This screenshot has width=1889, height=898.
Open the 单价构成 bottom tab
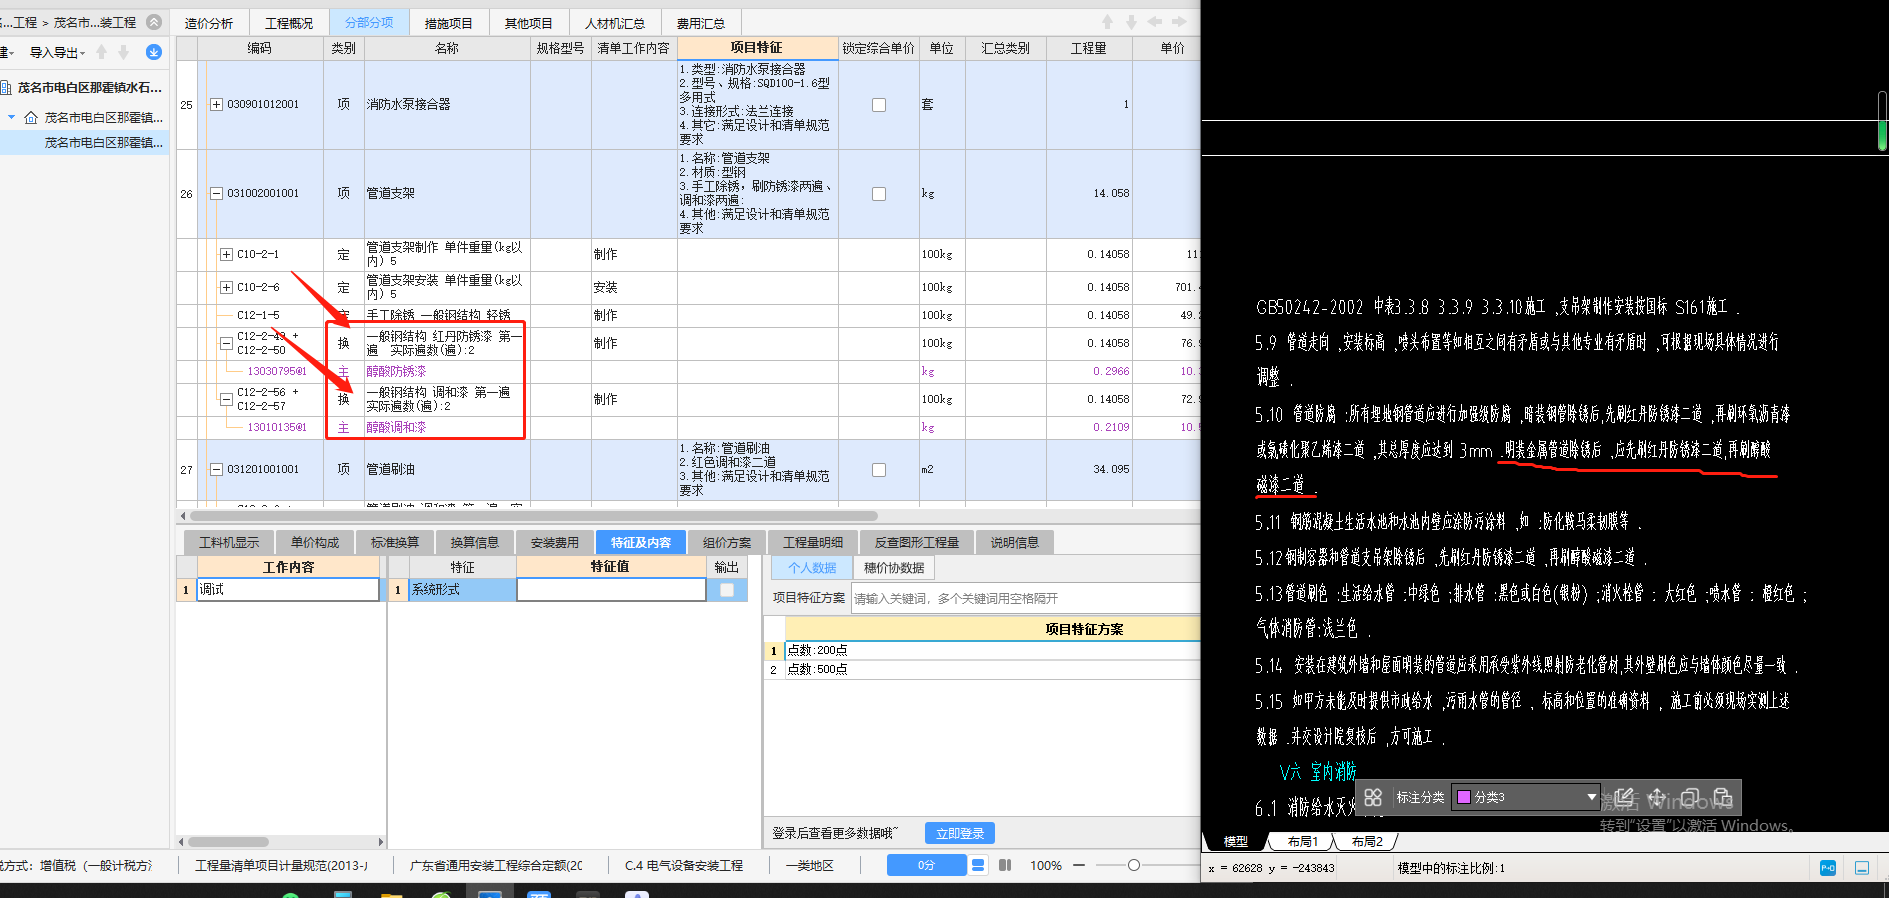(x=315, y=542)
